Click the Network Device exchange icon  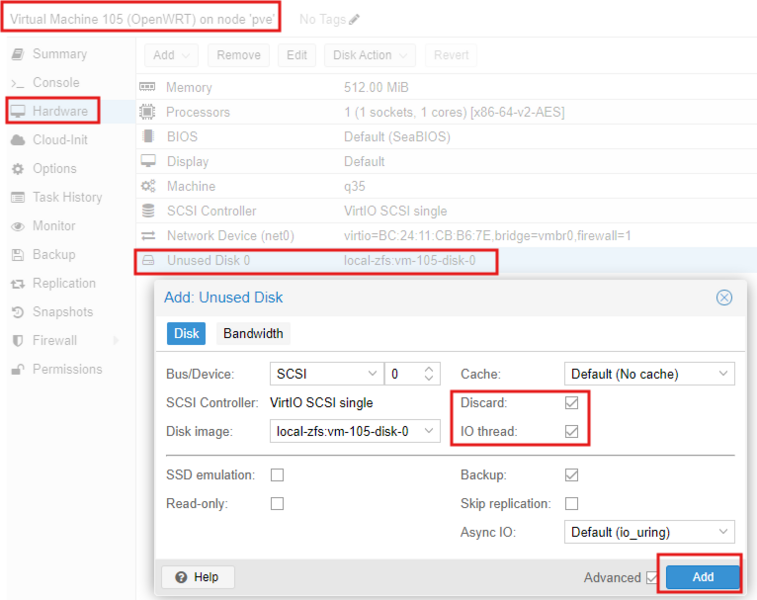[x=148, y=236]
